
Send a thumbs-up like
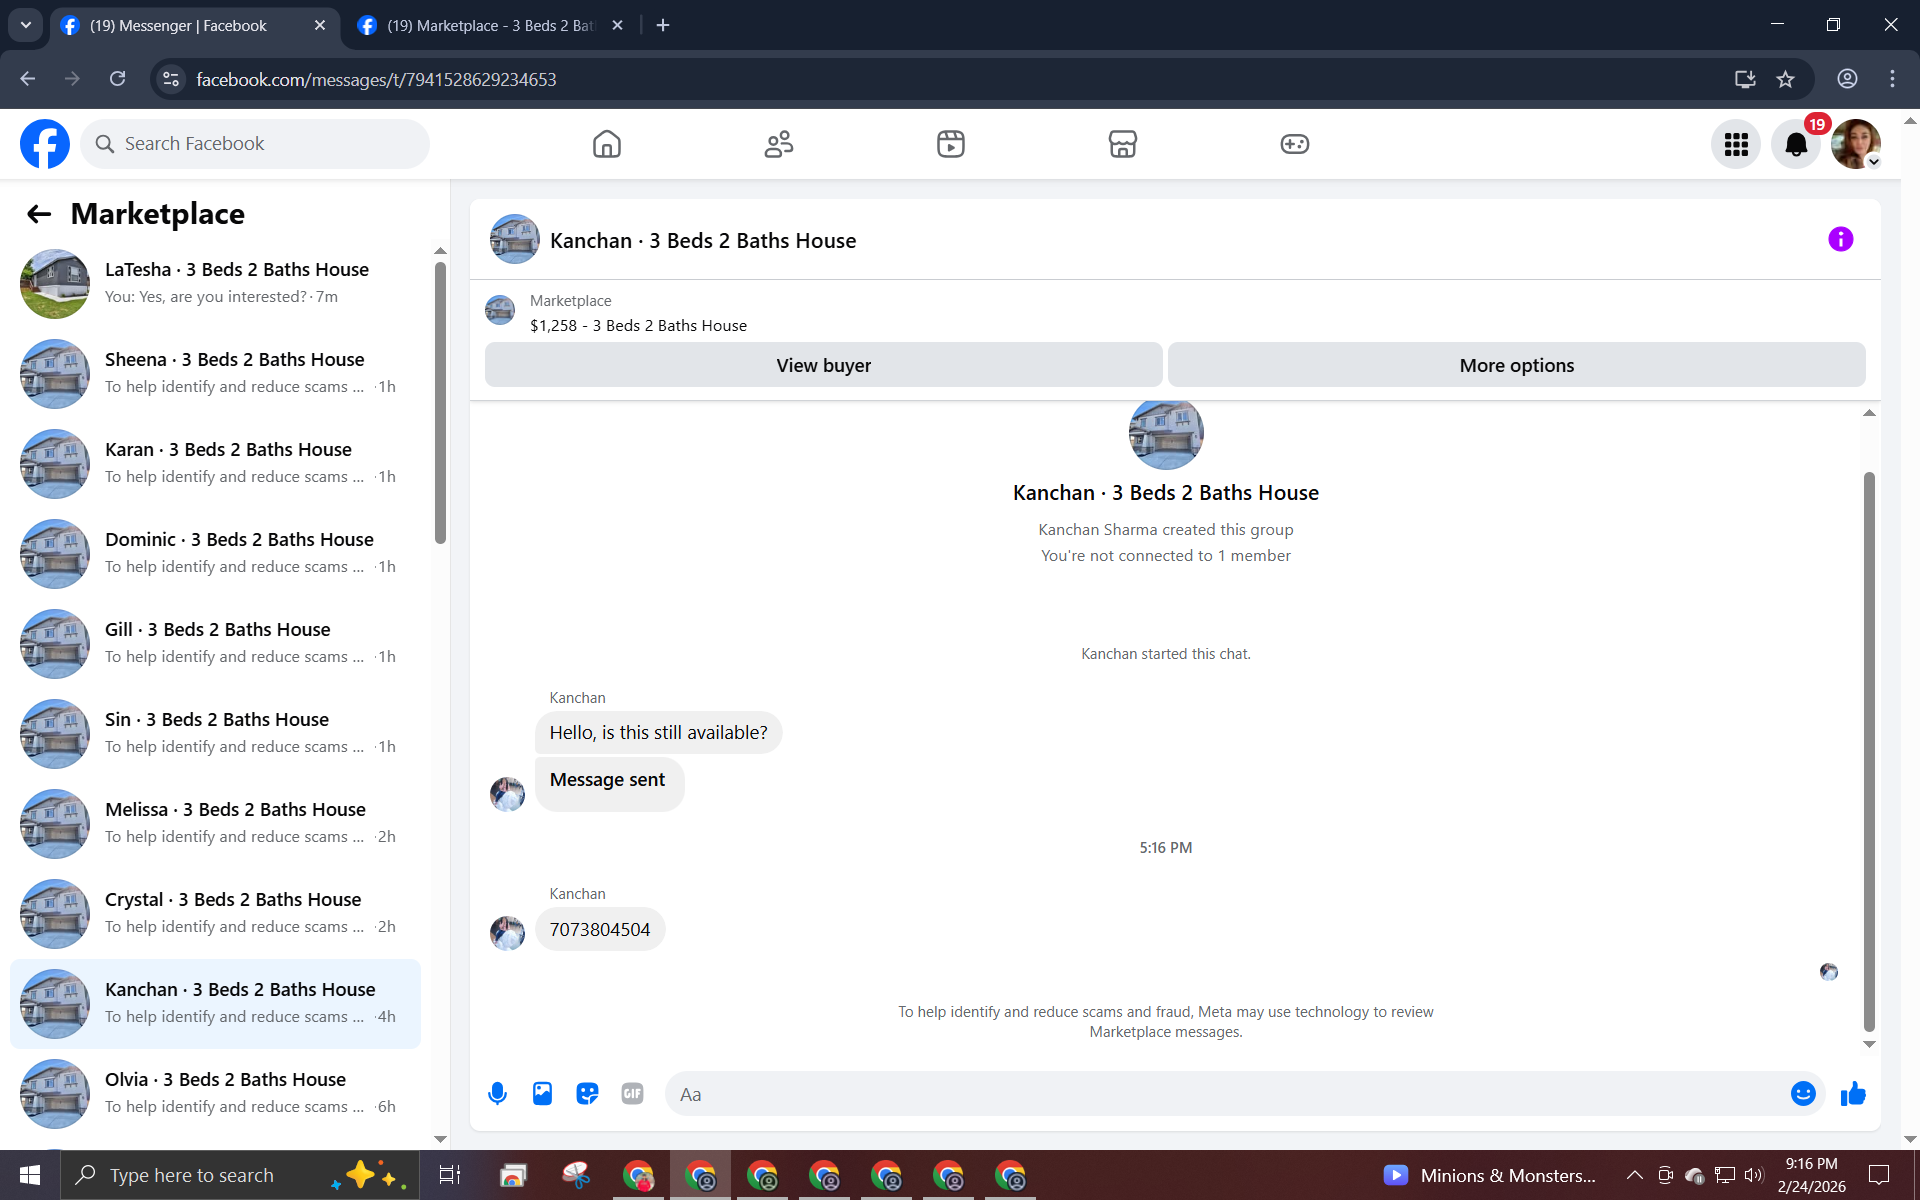[1853, 1093]
